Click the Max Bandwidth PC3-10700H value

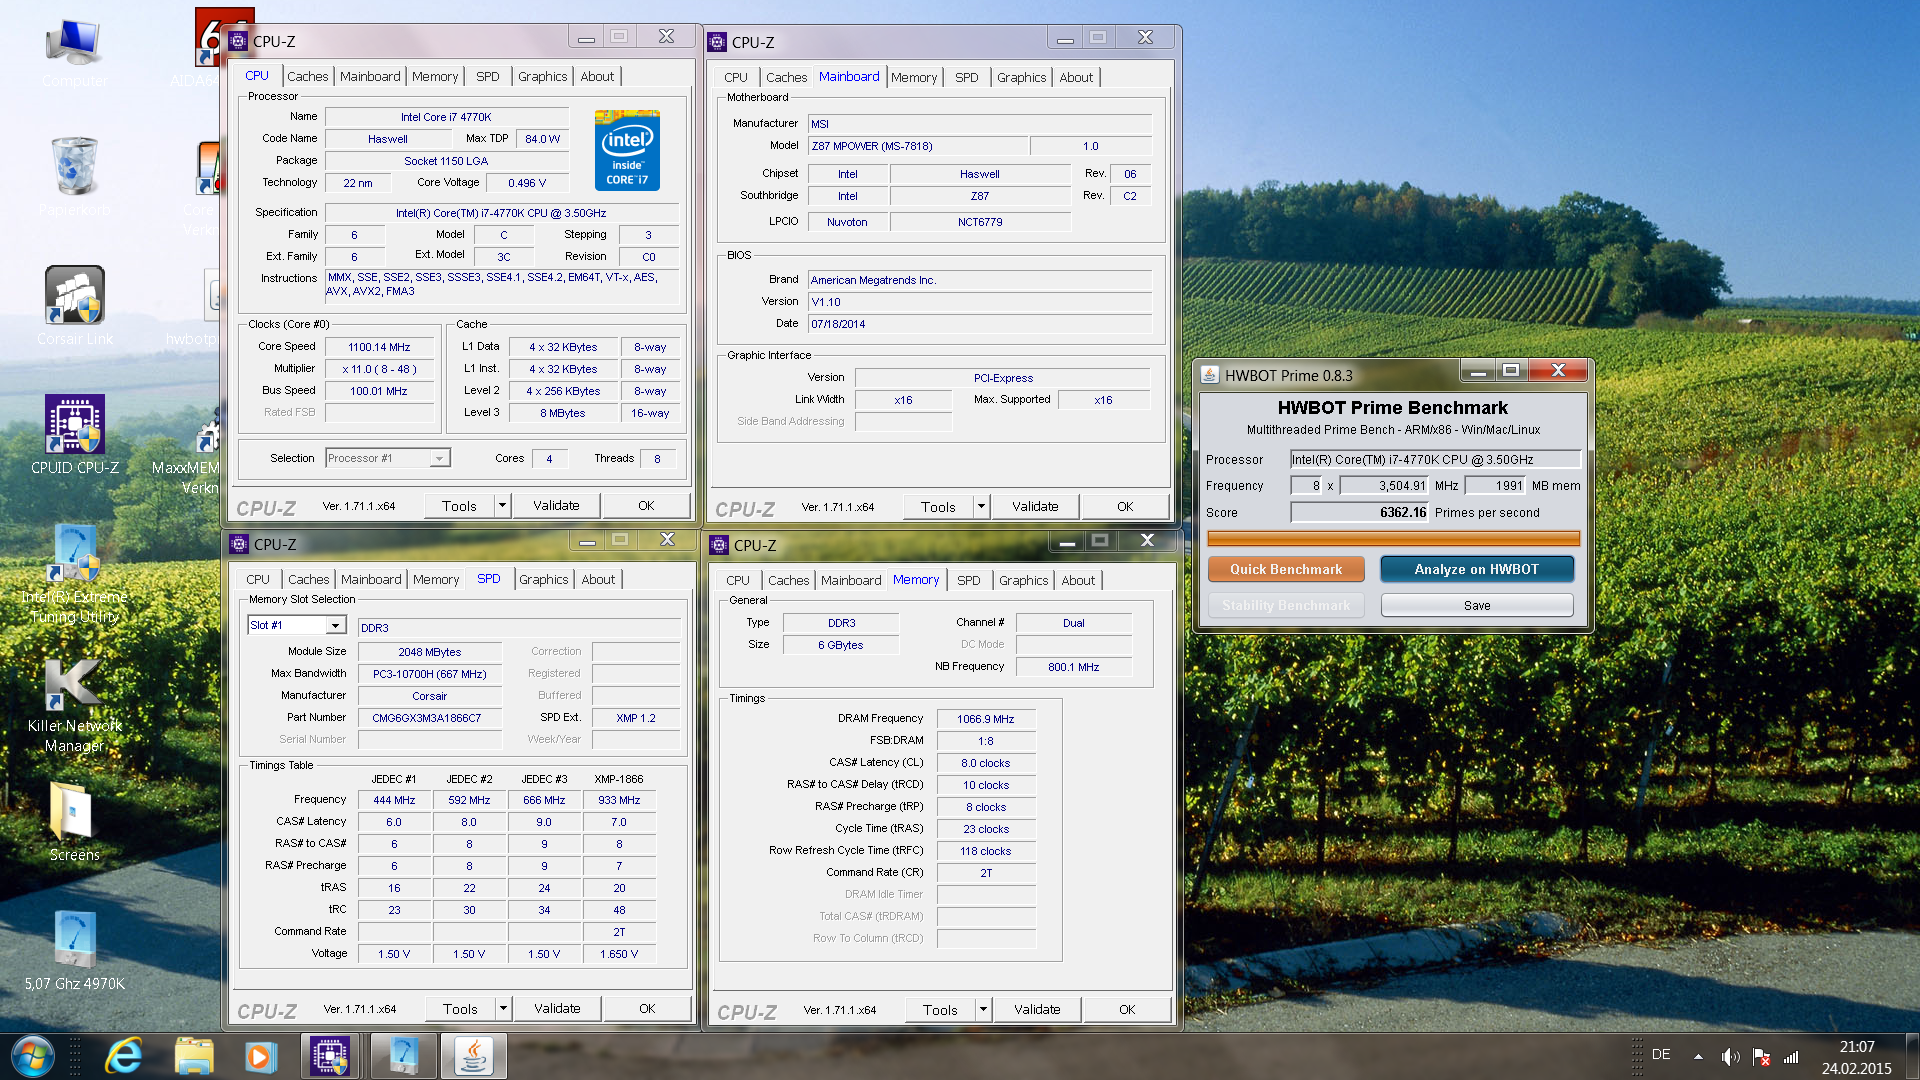[430, 674]
